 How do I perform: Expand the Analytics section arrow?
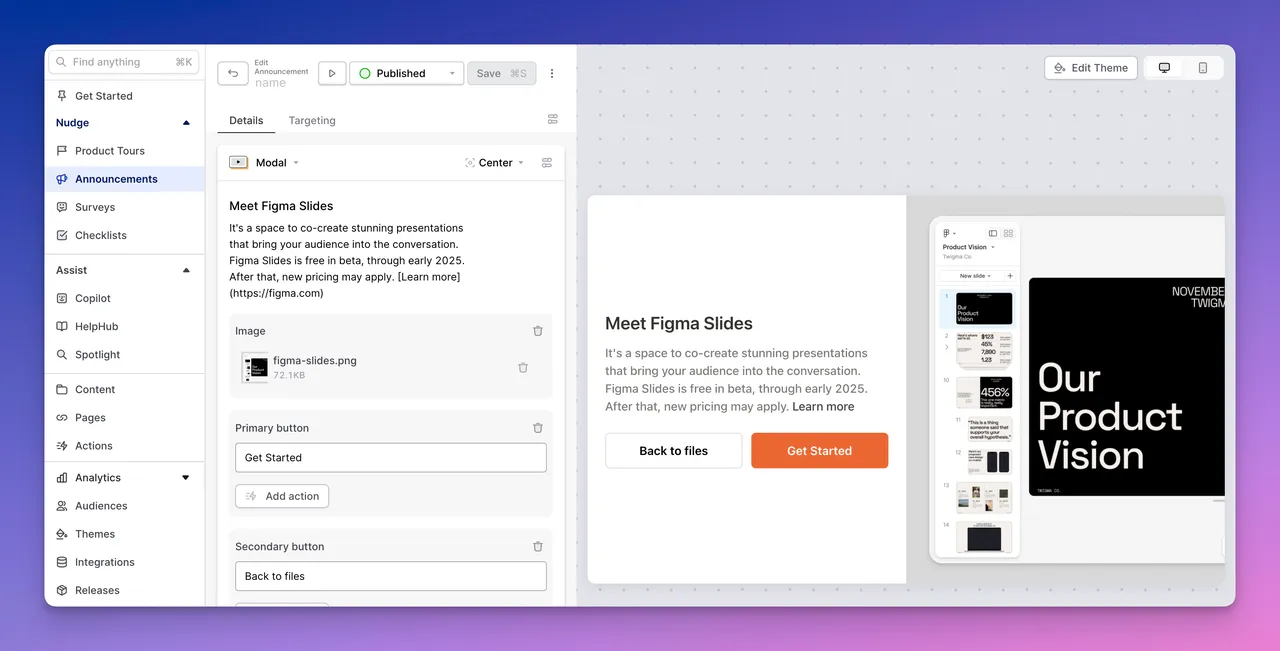click(186, 478)
